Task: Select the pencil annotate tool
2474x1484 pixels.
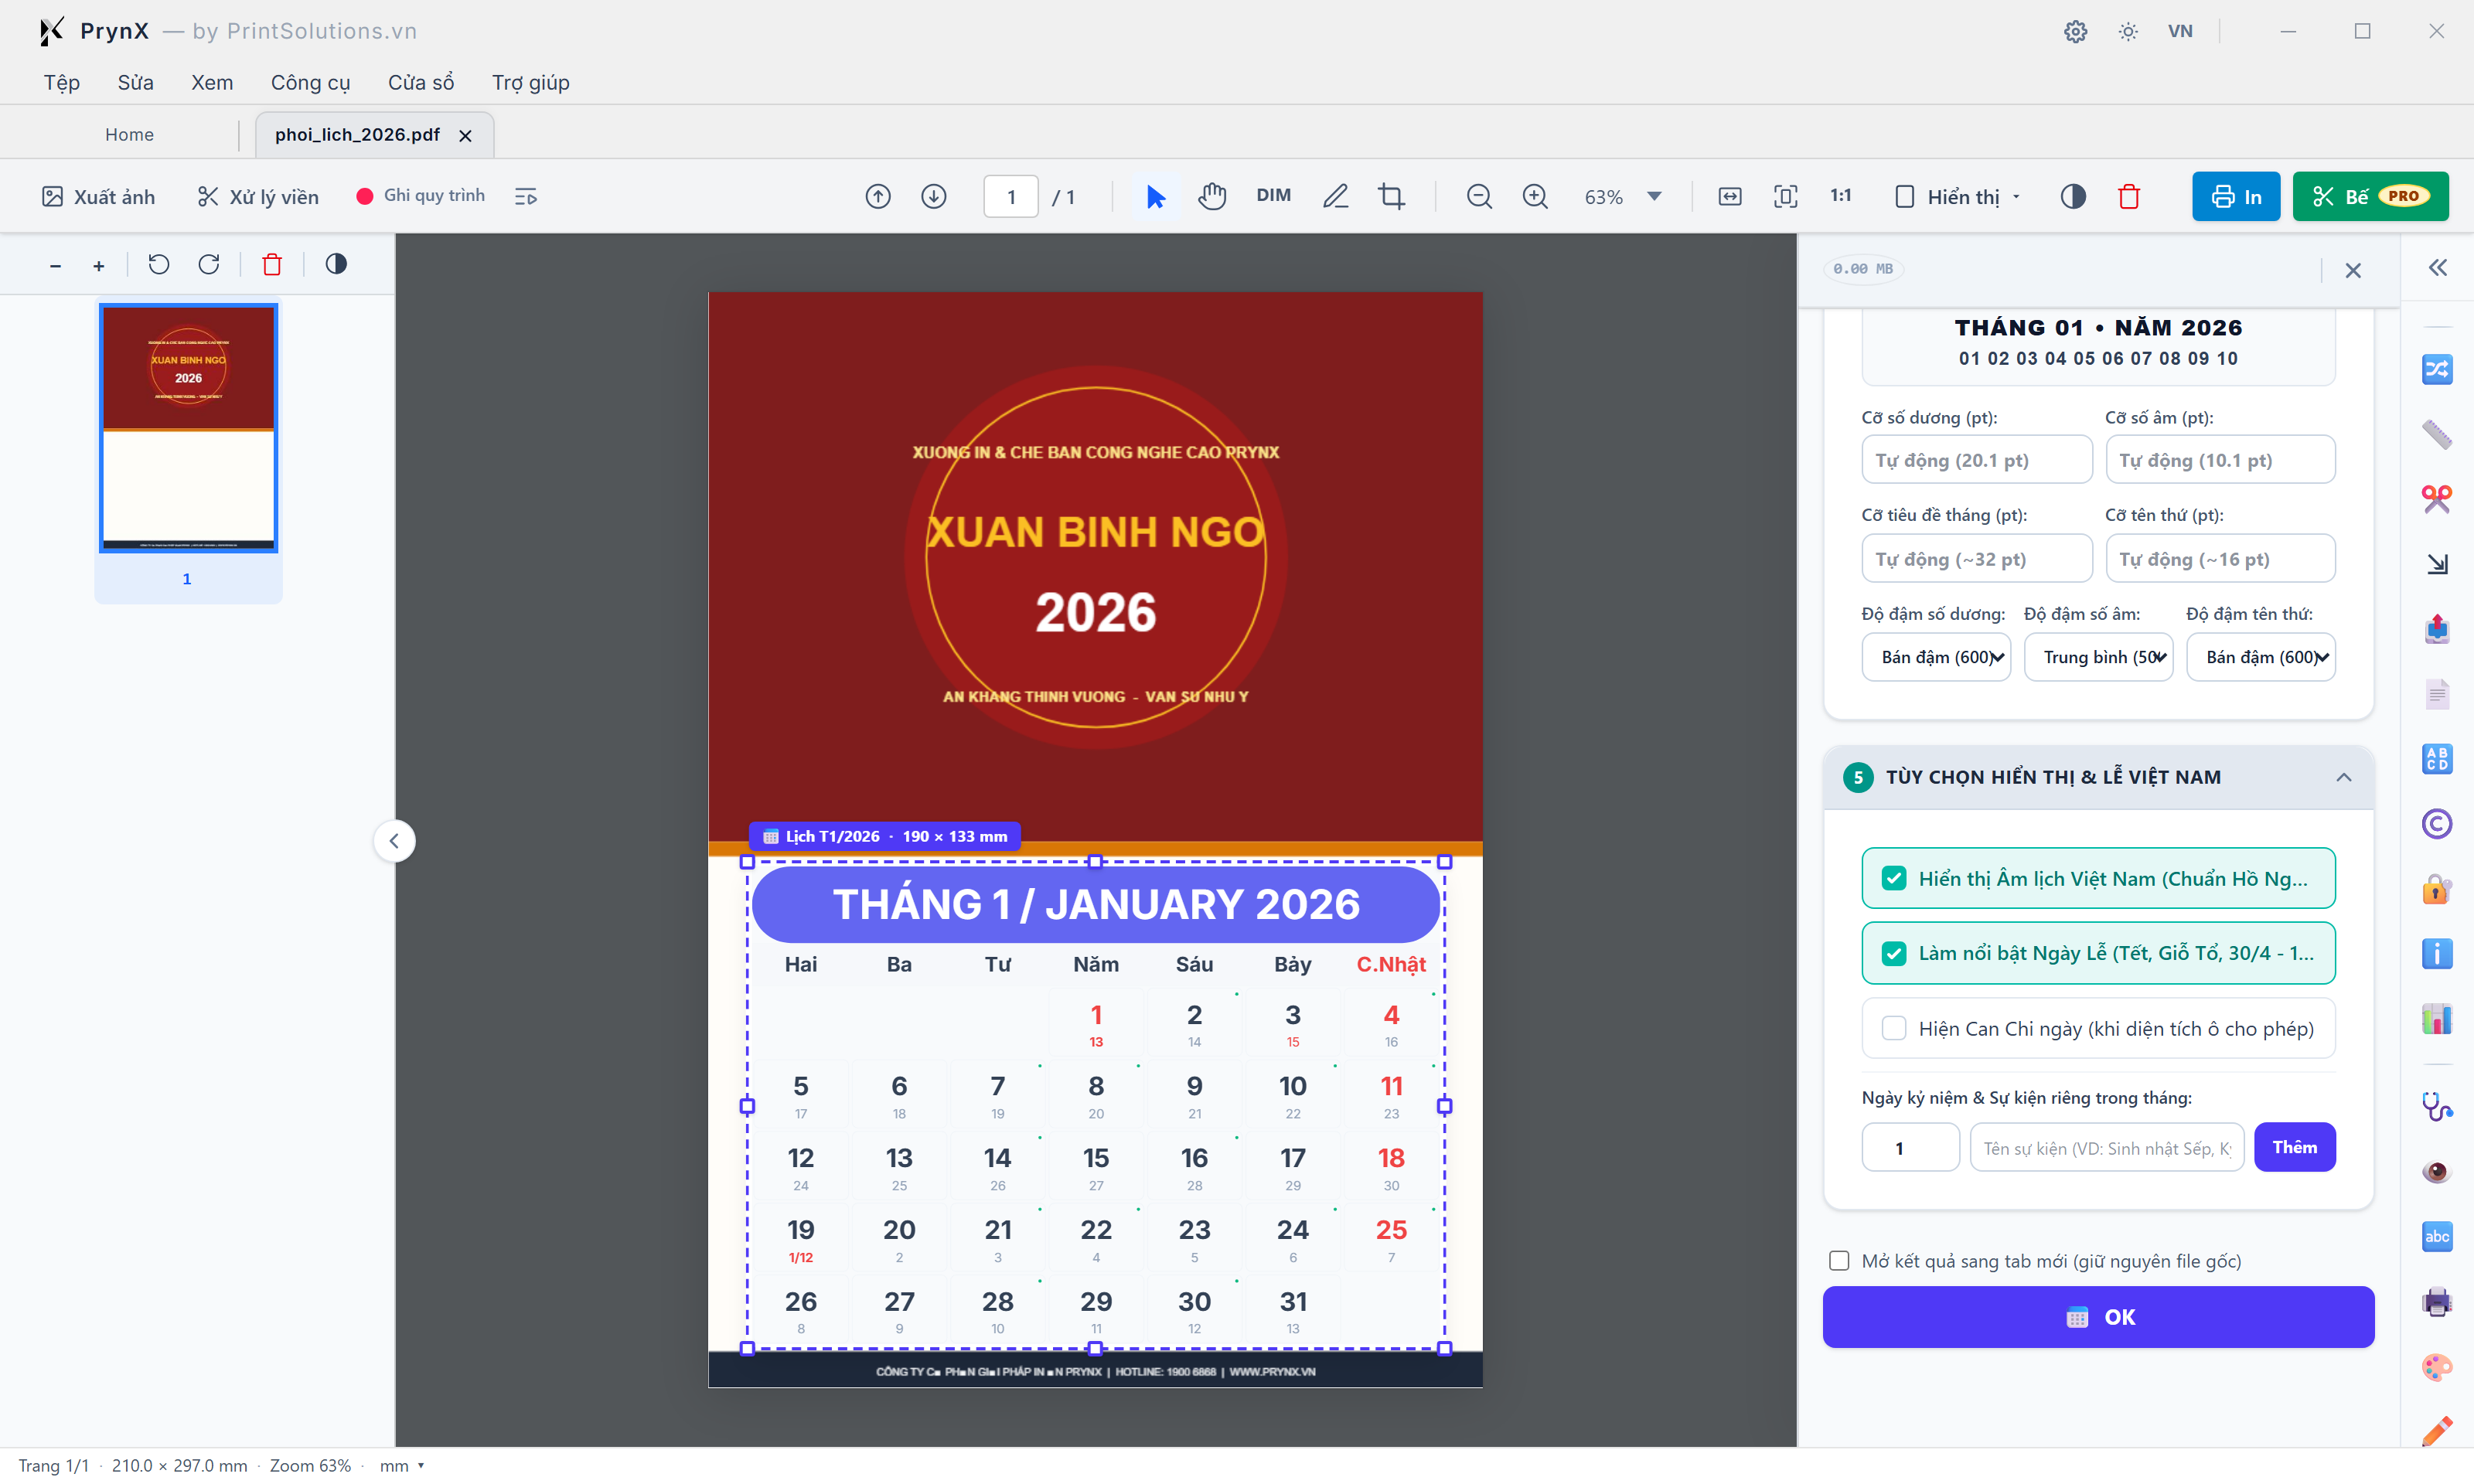Action: (x=1335, y=197)
